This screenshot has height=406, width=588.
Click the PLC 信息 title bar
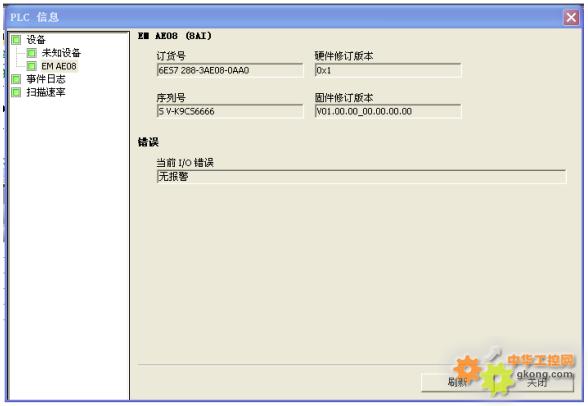tap(285, 17)
